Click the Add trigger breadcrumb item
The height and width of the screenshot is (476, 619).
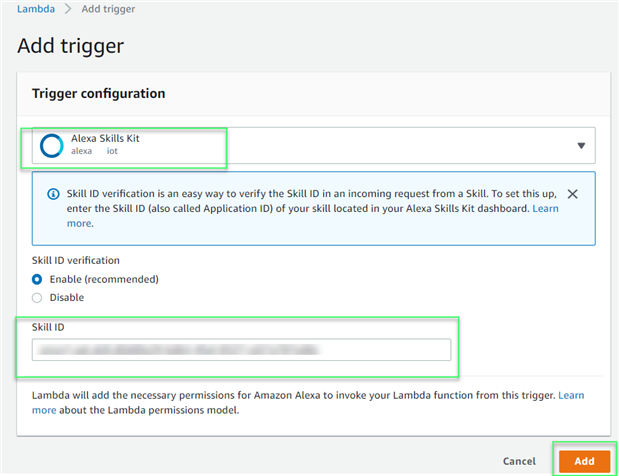(108, 9)
